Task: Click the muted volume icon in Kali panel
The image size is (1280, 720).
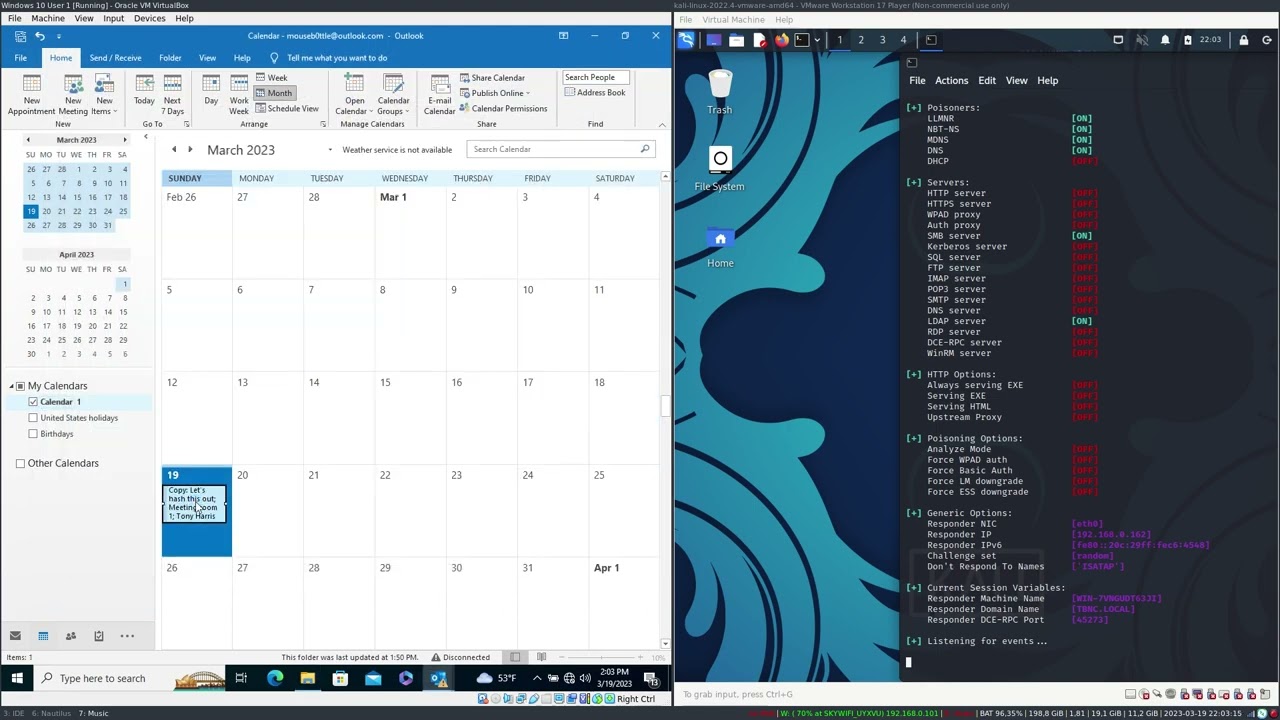Action: [x=1141, y=40]
